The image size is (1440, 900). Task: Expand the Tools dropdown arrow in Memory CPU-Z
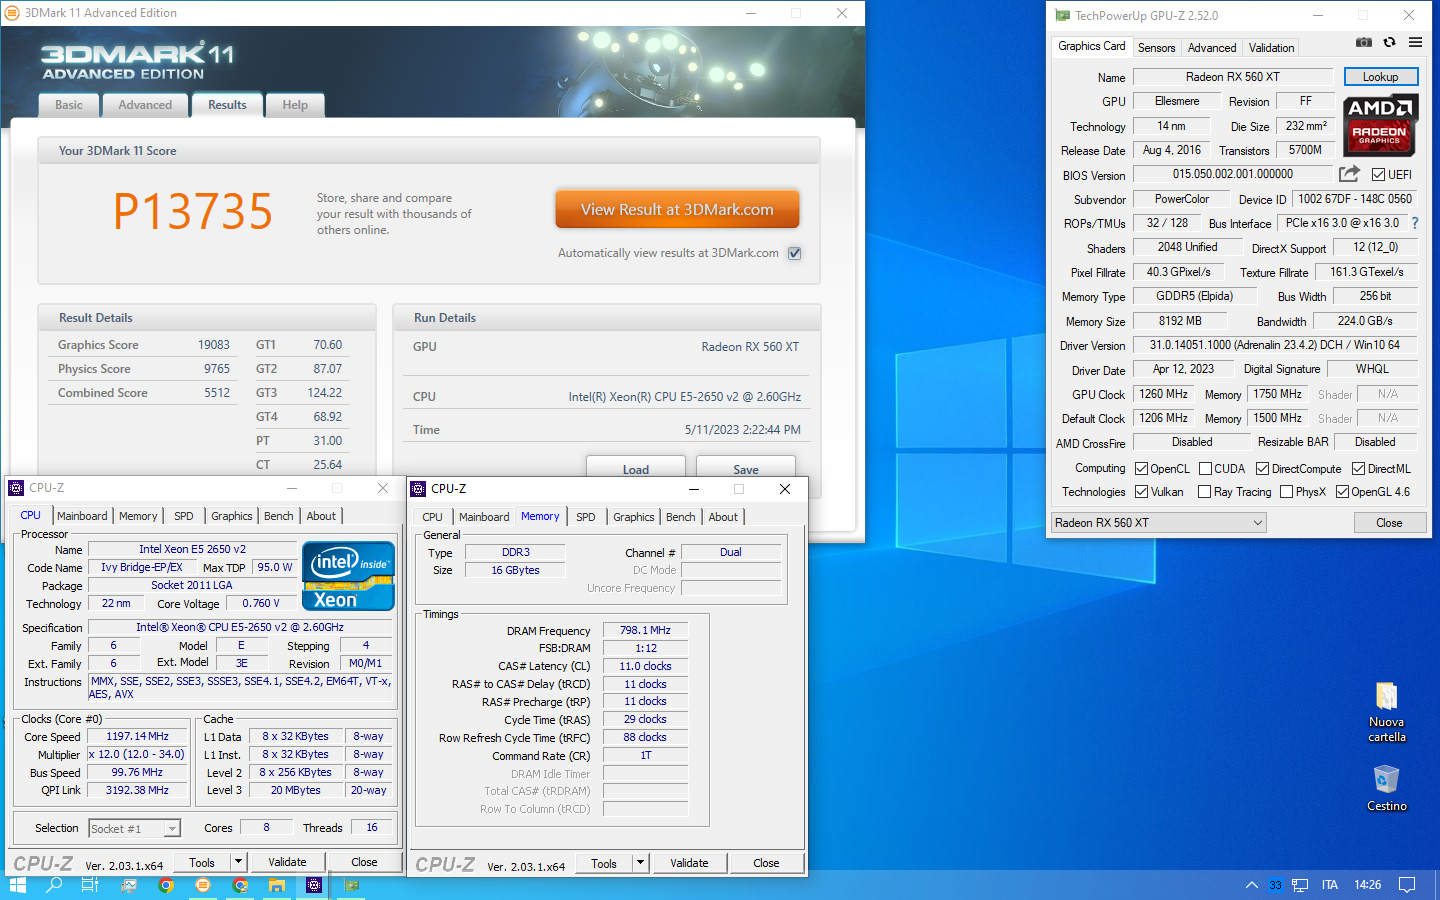(640, 863)
